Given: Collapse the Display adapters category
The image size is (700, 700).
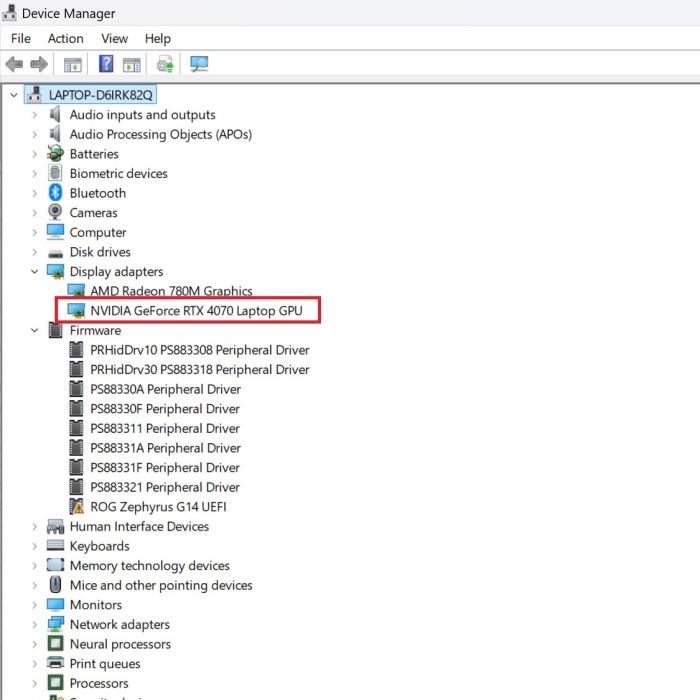Looking at the screenshot, I should [35, 272].
